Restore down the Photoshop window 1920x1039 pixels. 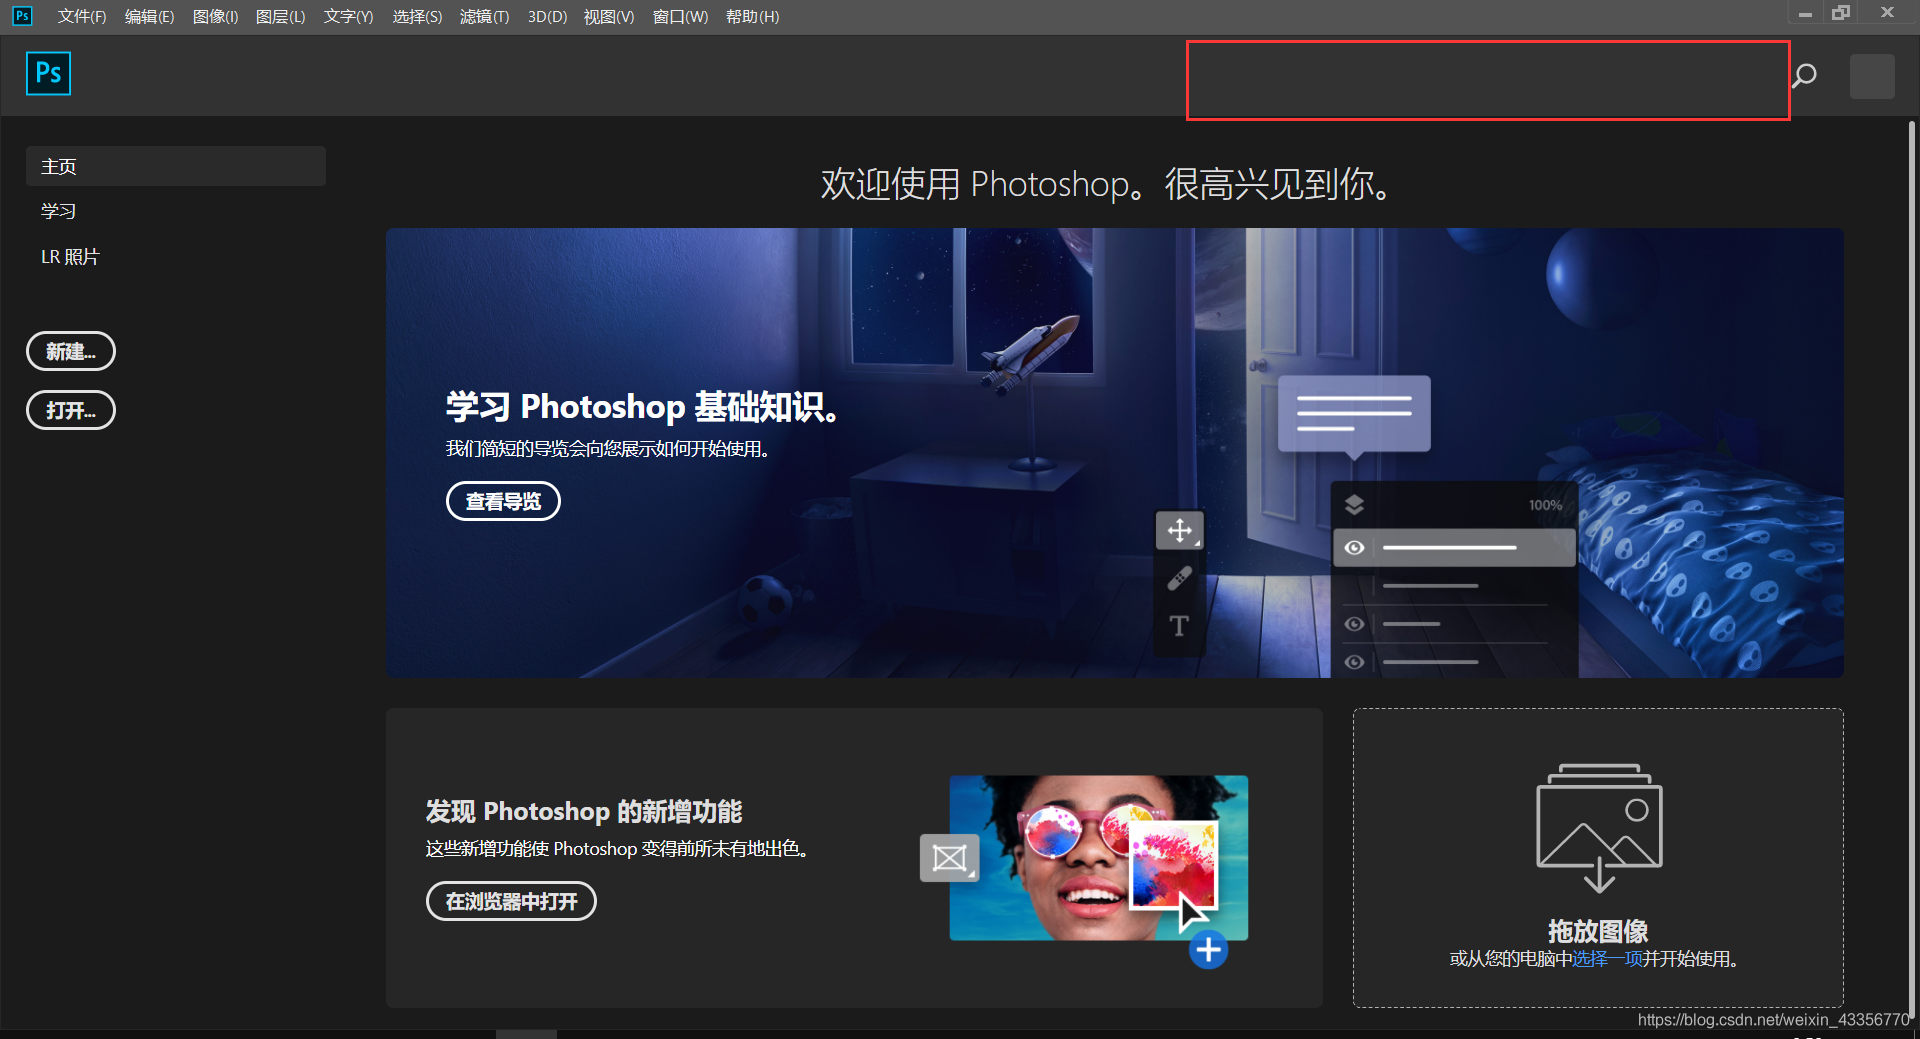point(1841,13)
